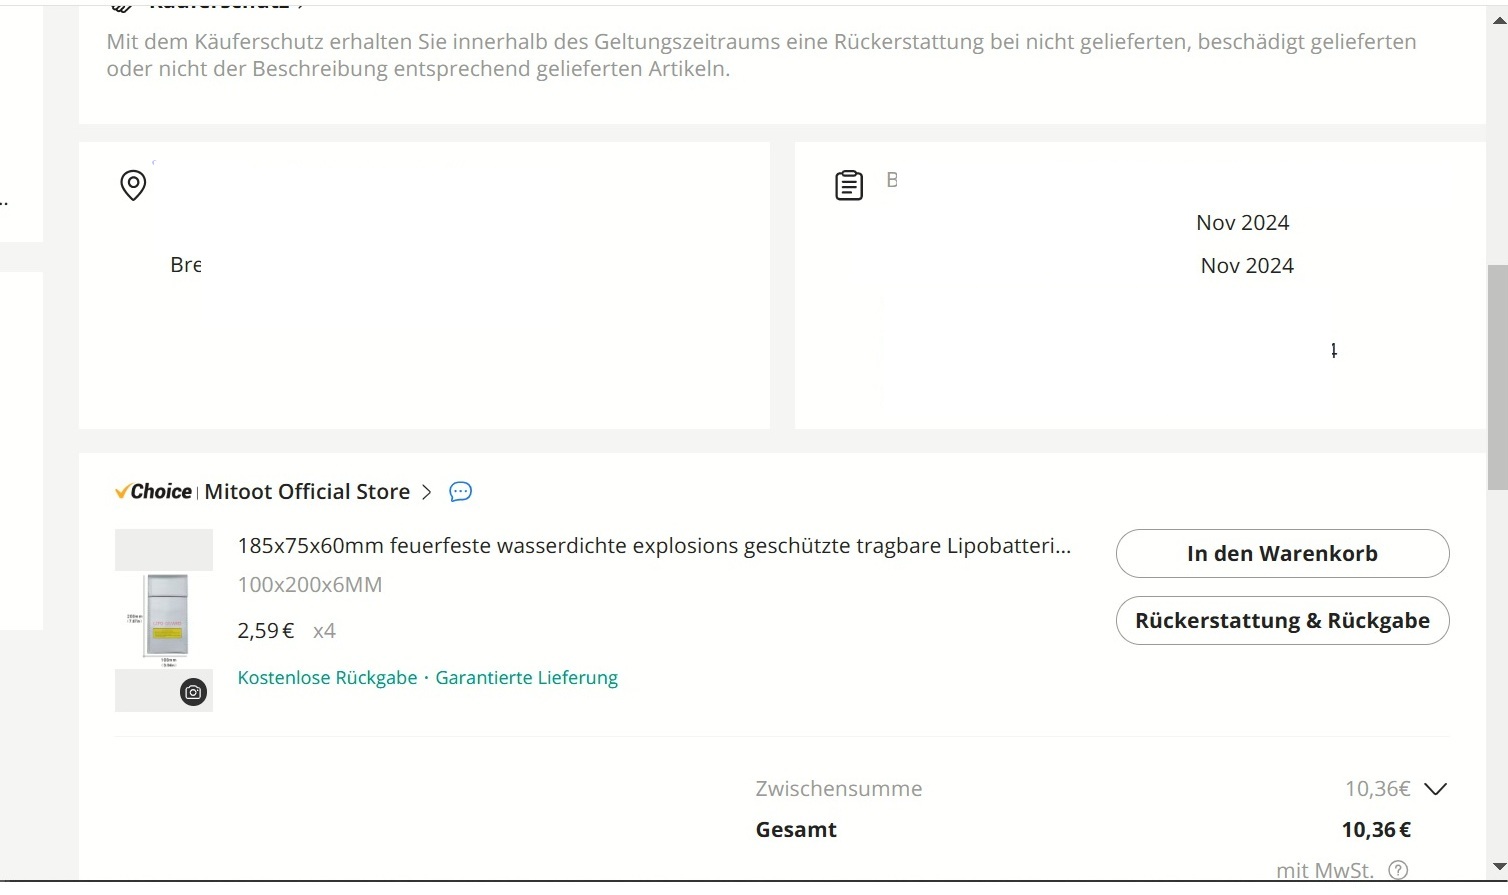Click the chevron next to Mitoot Official Store

tap(426, 492)
